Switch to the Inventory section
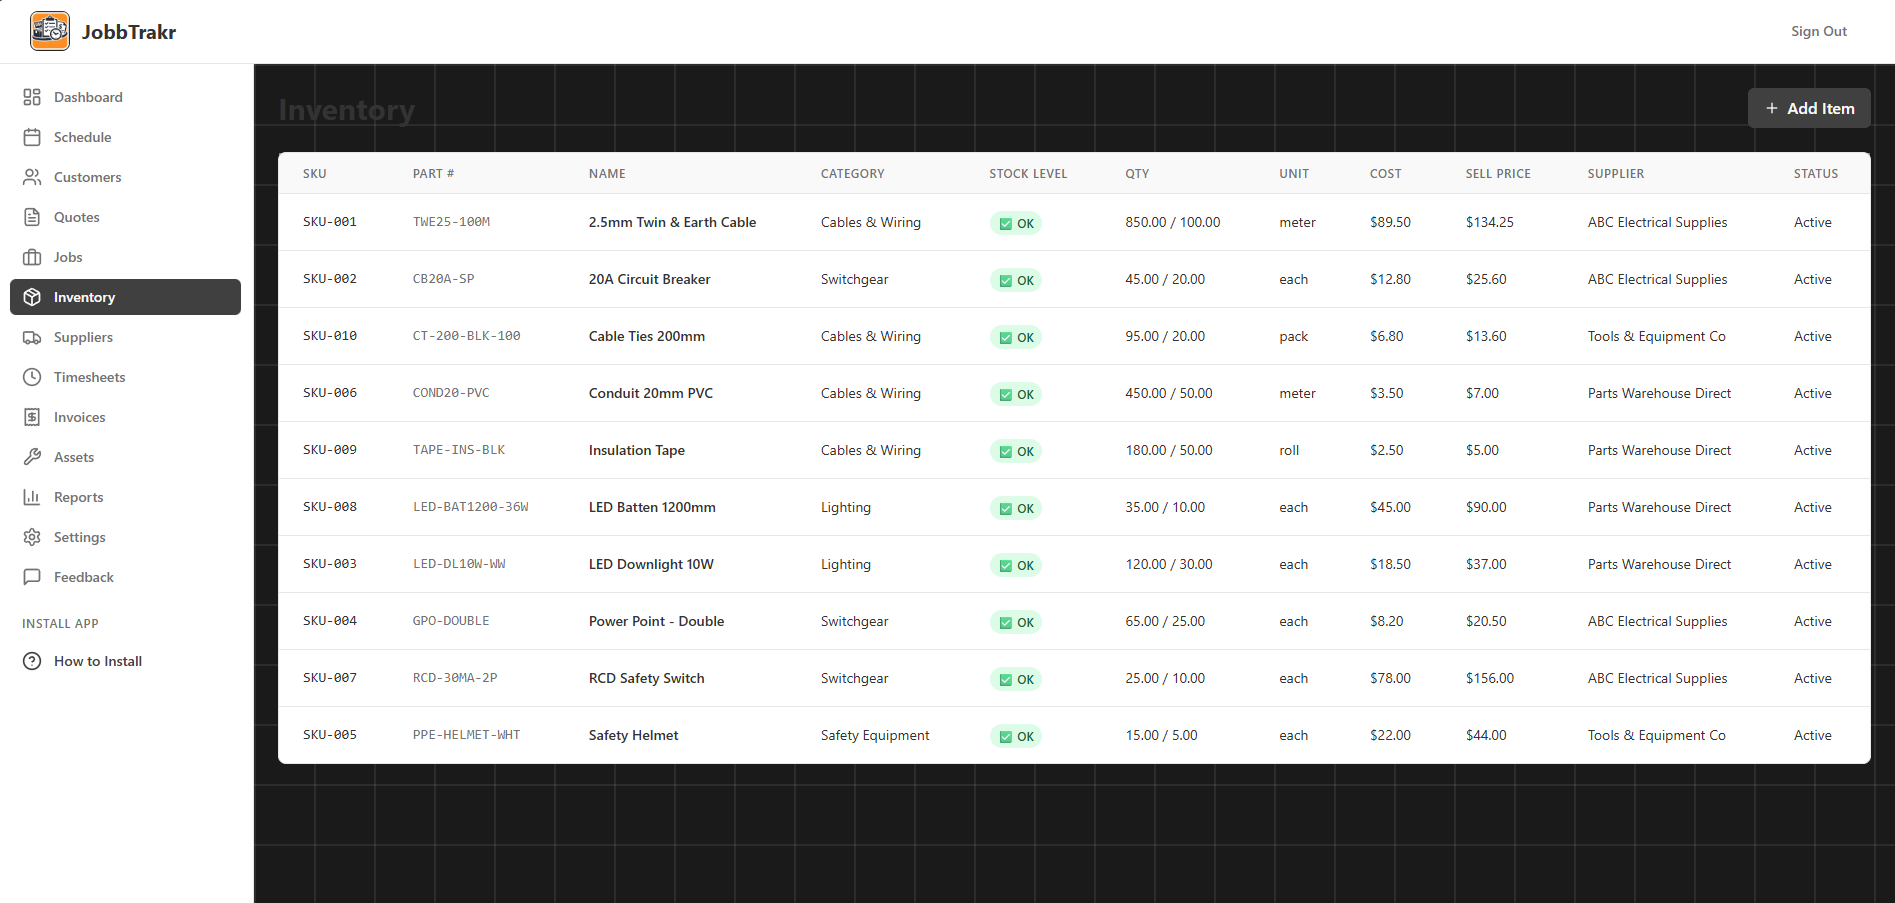 (84, 297)
